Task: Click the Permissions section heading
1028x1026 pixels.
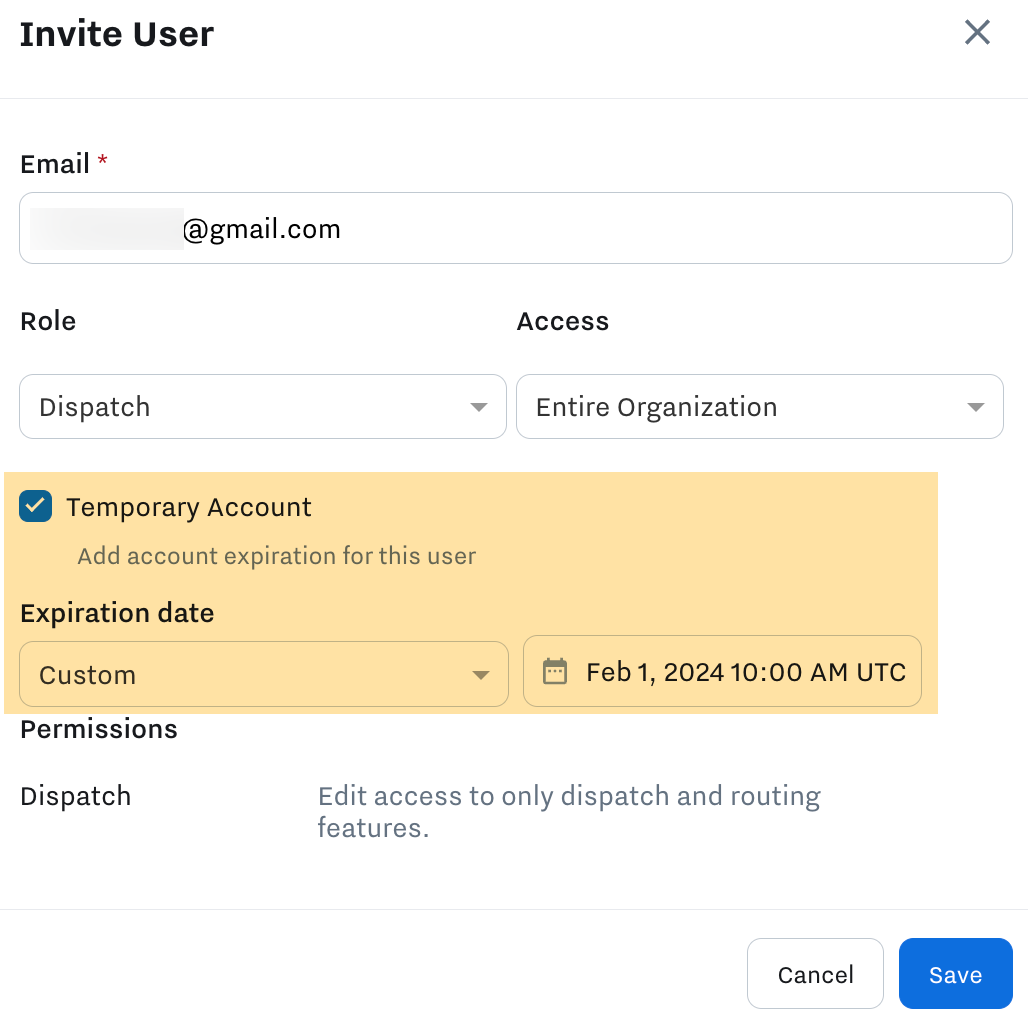Action: tap(99, 729)
